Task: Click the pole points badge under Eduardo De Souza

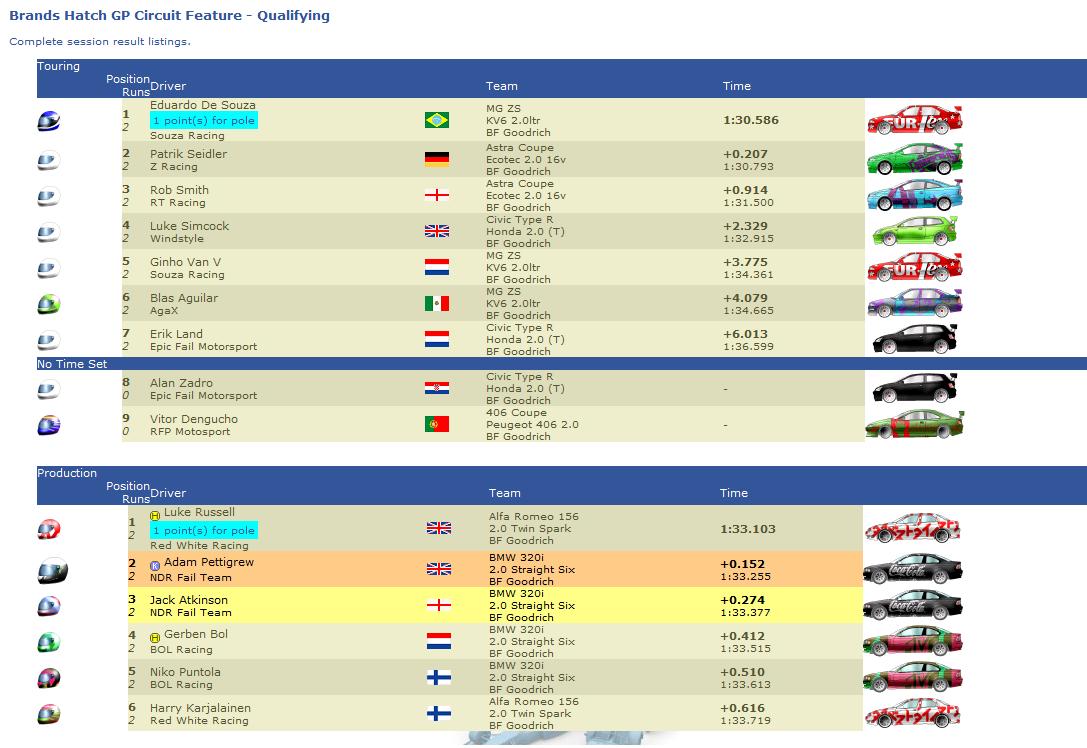Action: (x=204, y=121)
